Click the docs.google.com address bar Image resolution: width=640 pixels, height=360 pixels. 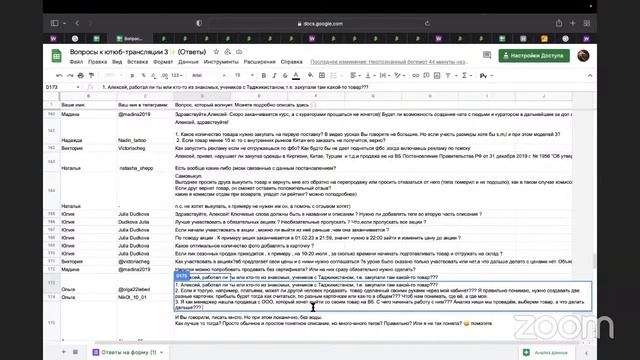[x=320, y=24]
